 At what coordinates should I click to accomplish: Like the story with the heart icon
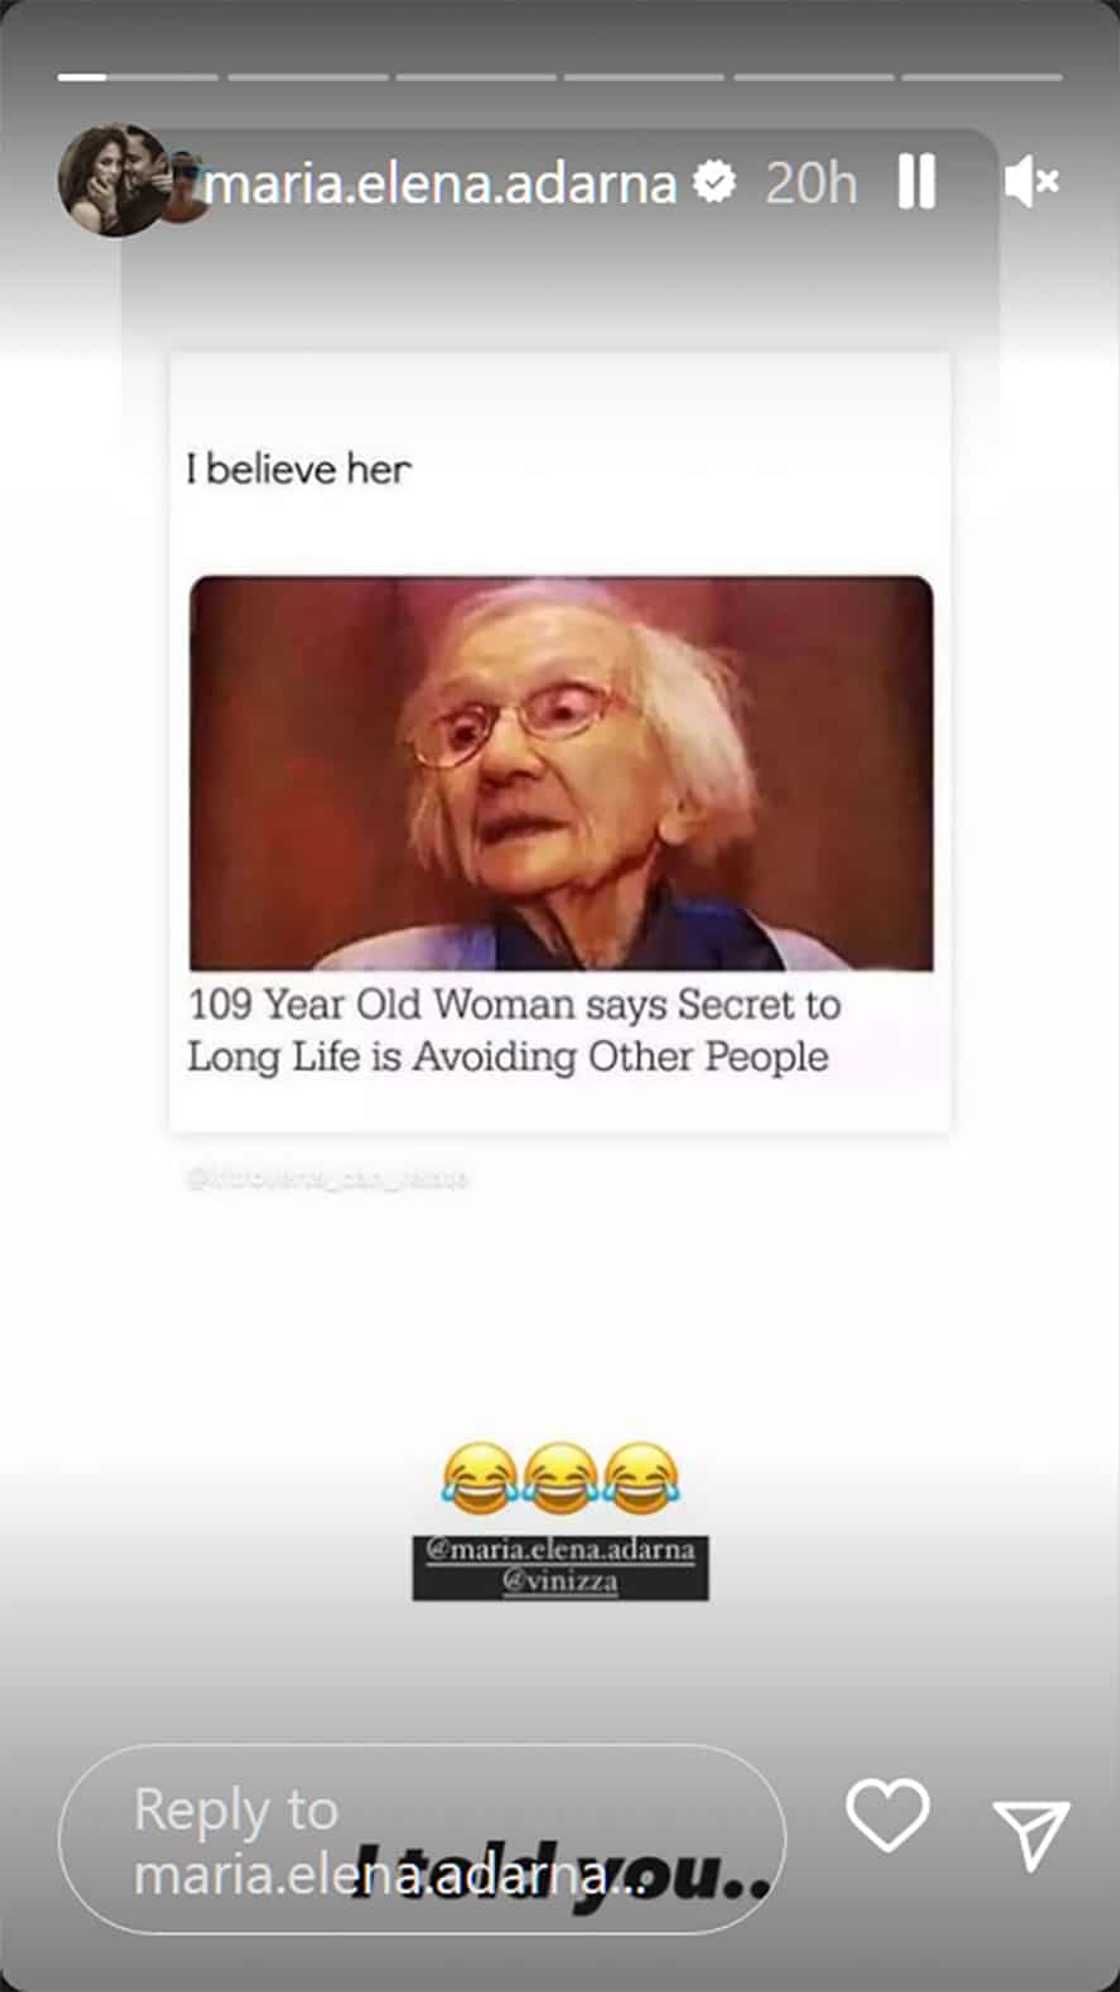[x=887, y=1814]
